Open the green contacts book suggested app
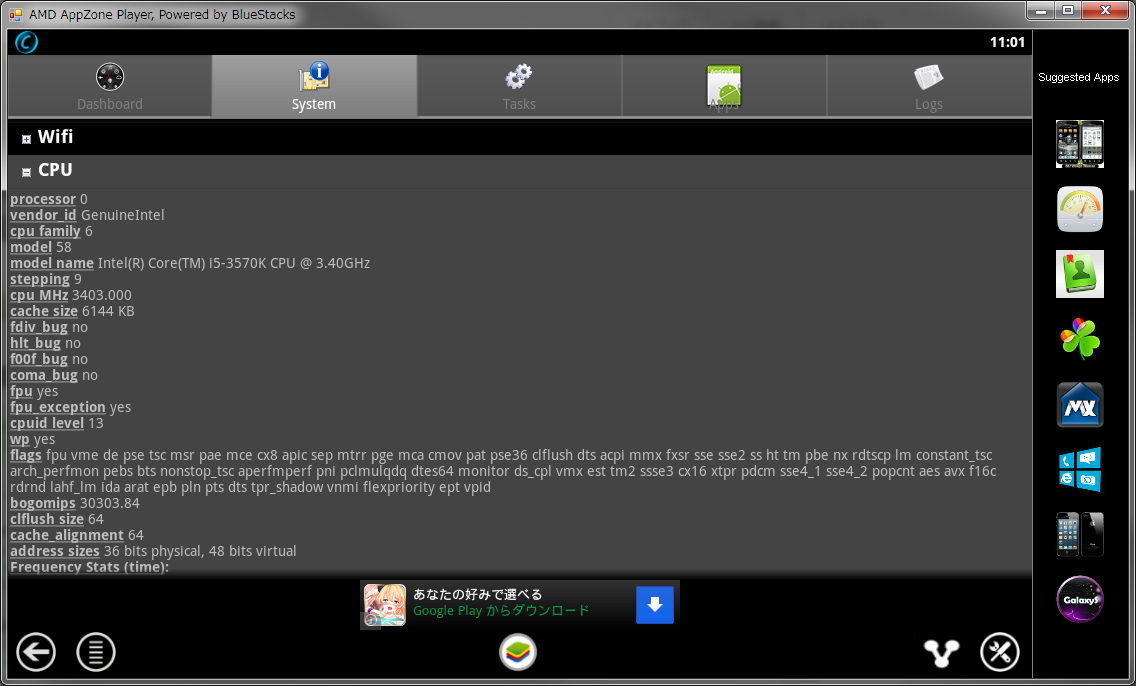 pos(1079,274)
